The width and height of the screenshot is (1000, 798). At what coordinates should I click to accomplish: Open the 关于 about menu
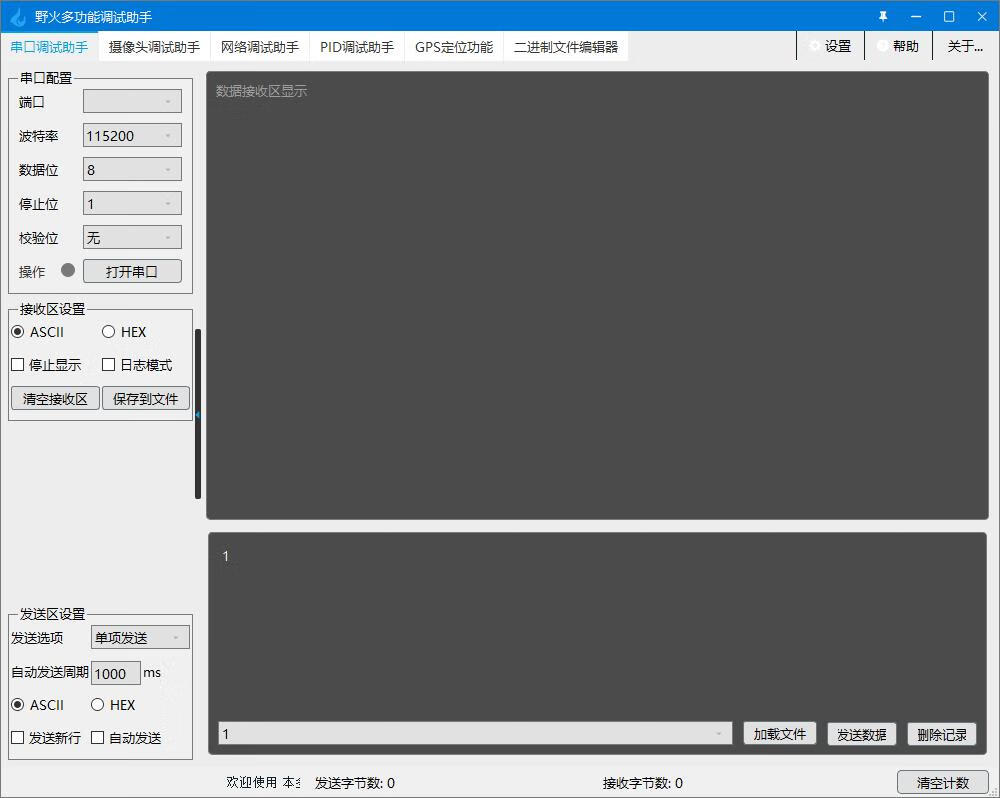[964, 46]
